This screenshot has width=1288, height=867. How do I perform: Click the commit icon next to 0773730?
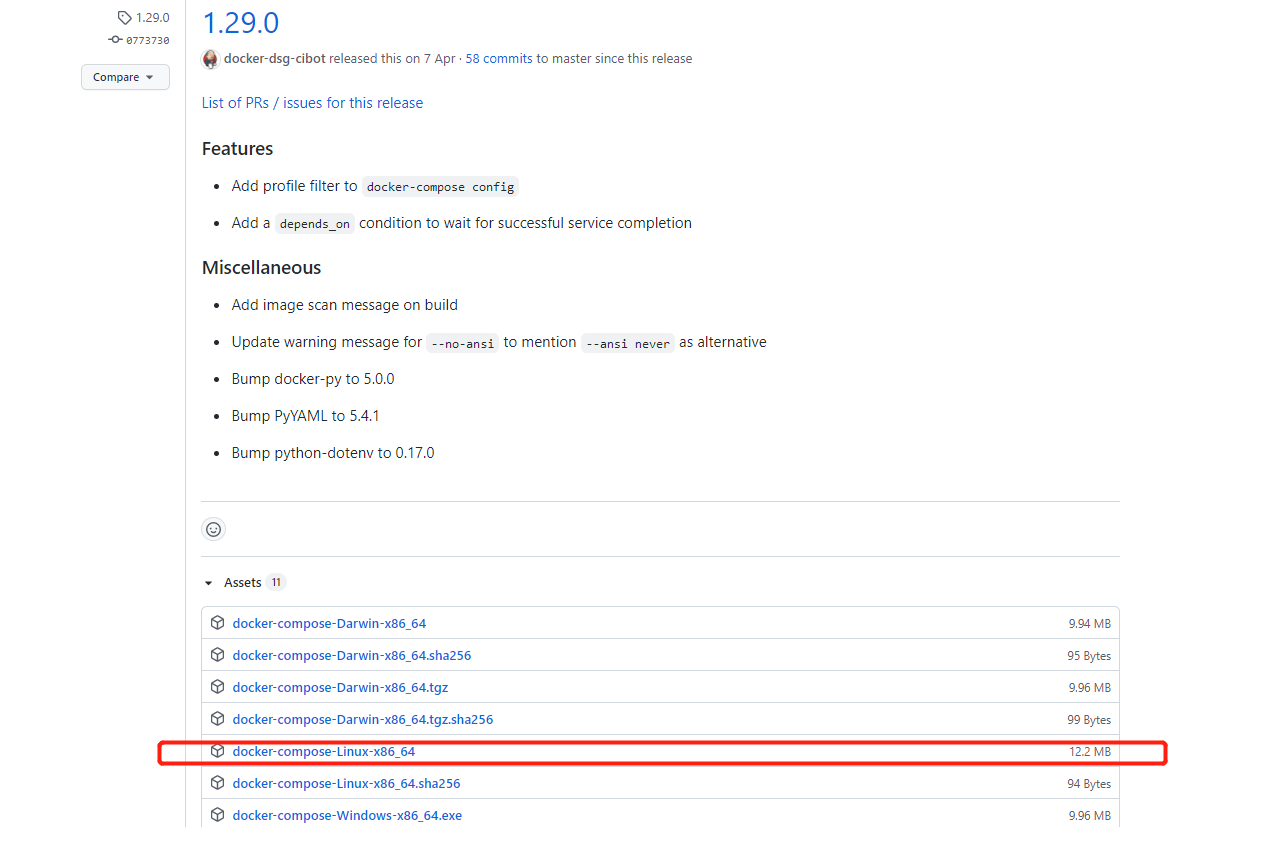tap(115, 40)
